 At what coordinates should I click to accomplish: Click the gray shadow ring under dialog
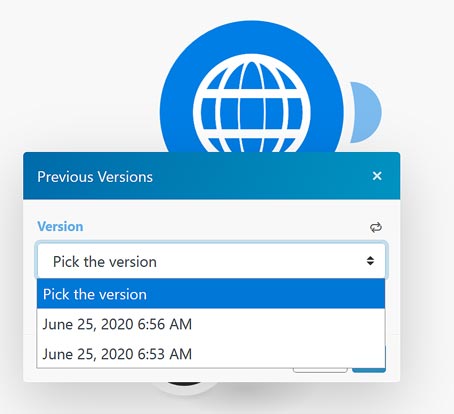tap(185, 389)
